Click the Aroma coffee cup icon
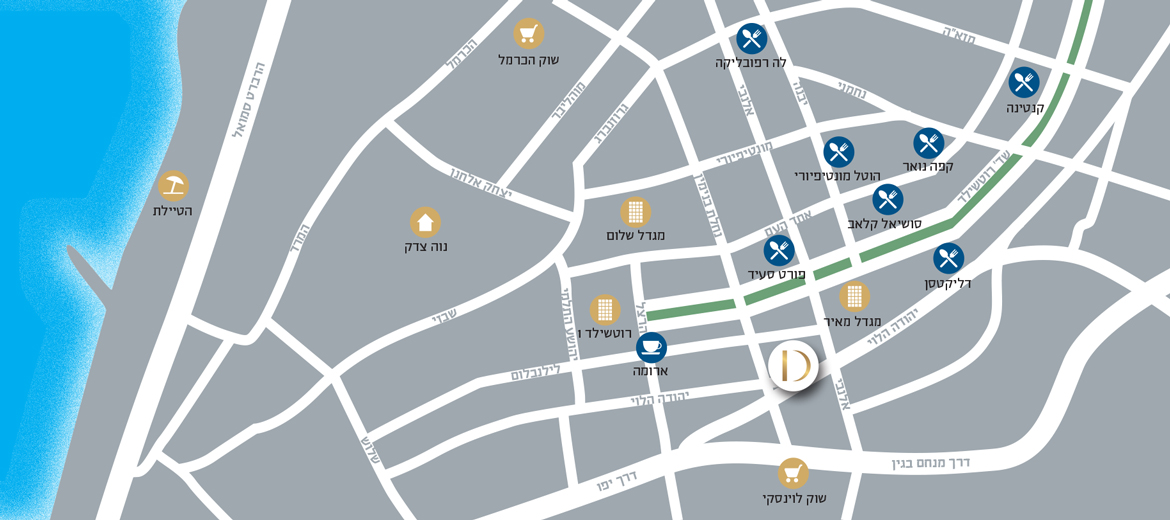 (x=651, y=347)
